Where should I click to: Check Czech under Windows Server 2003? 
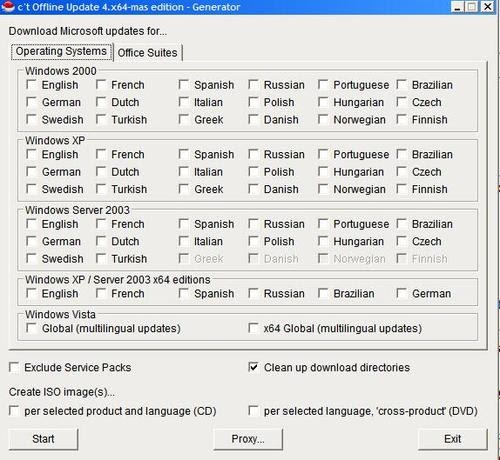pos(402,241)
